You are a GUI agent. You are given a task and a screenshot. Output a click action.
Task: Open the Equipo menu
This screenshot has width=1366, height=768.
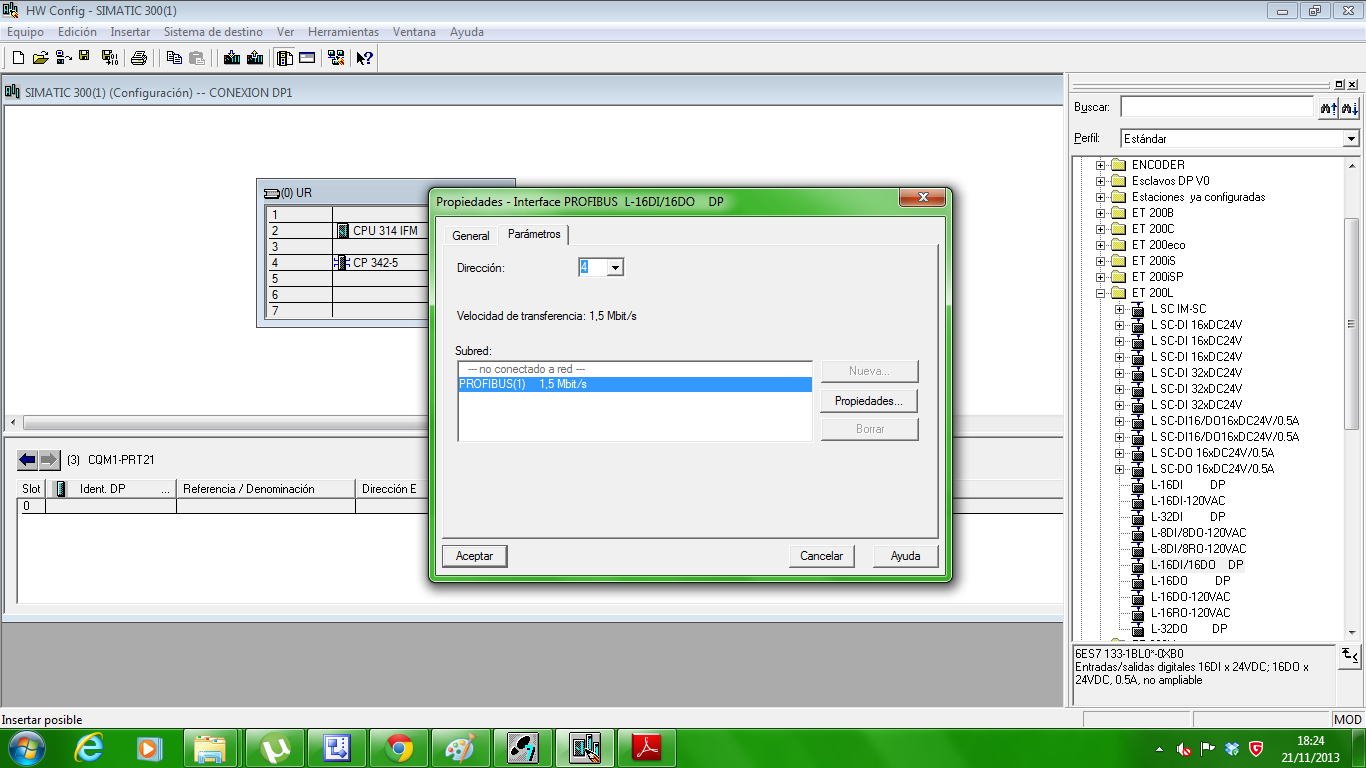(25, 32)
